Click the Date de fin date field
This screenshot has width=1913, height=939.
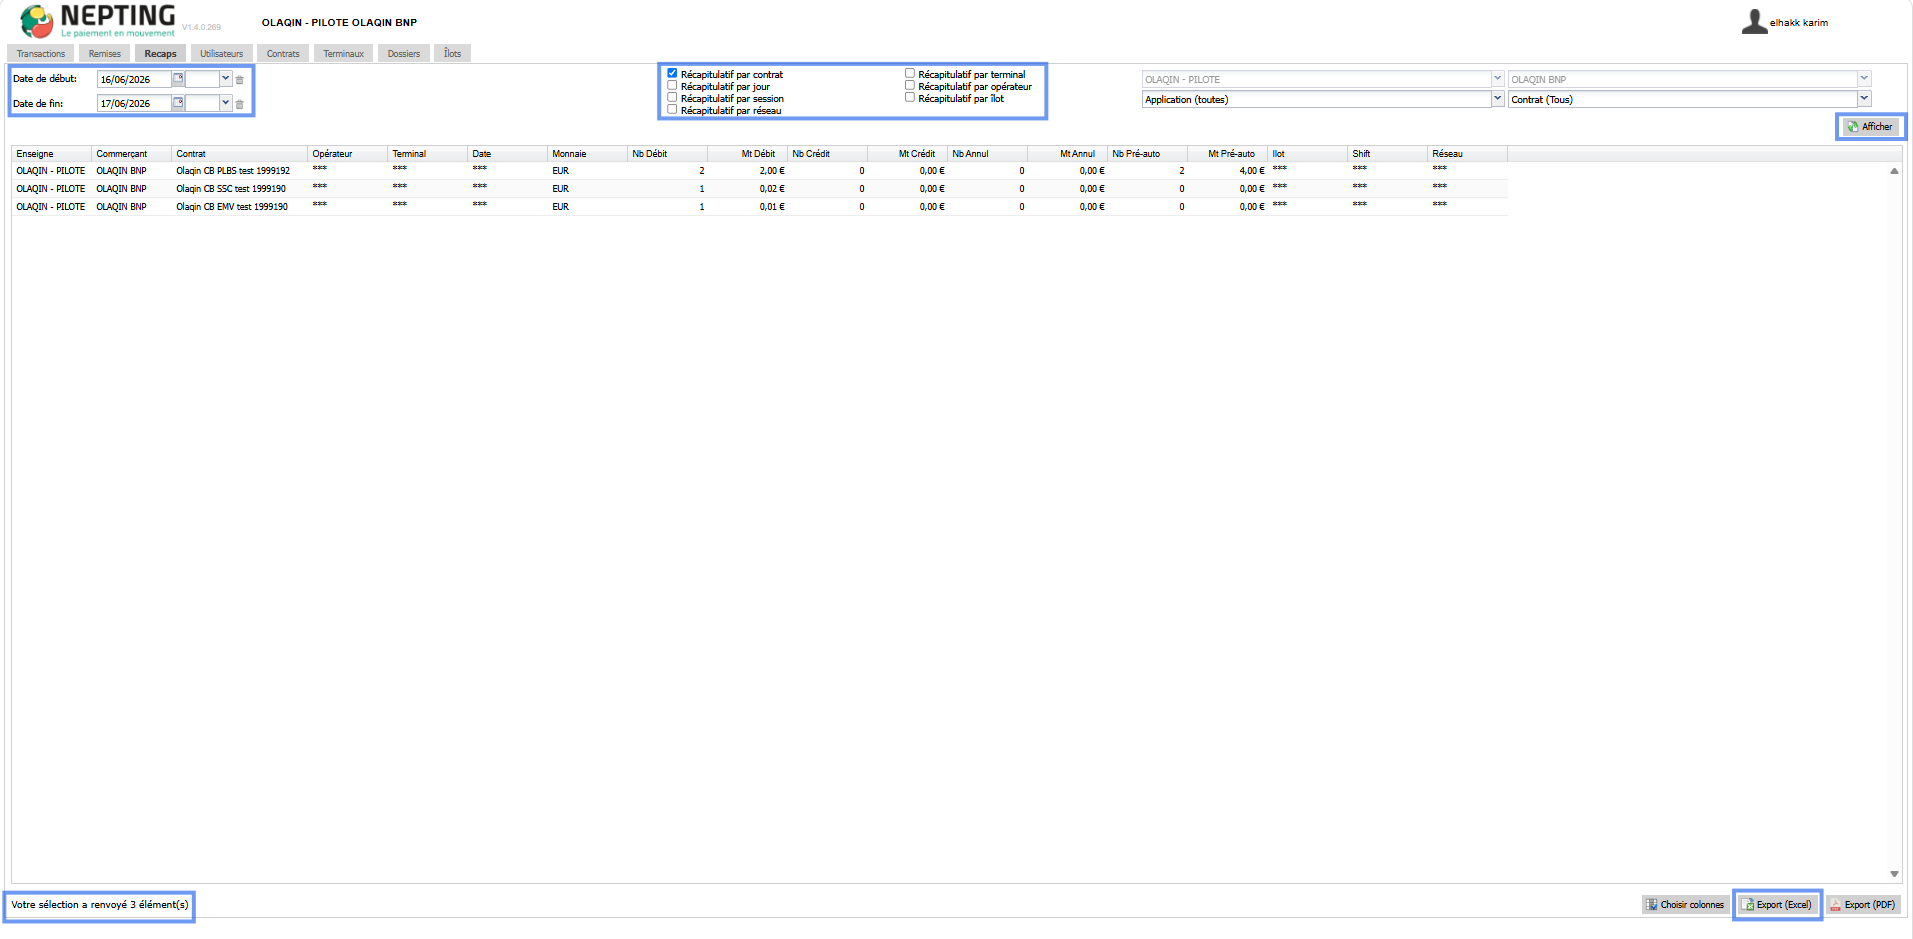pyautogui.click(x=135, y=103)
